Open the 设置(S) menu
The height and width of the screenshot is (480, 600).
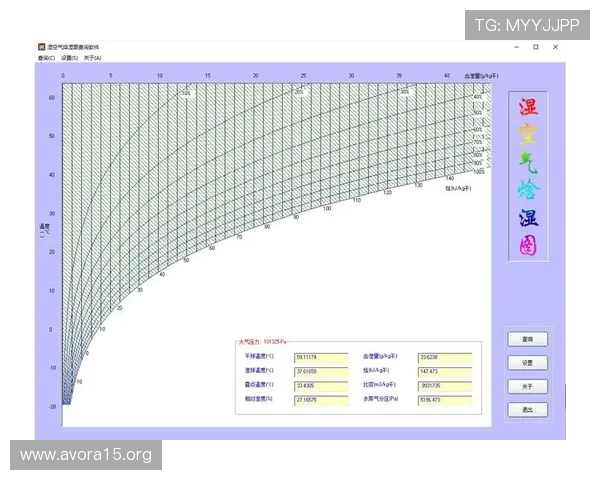(x=69, y=58)
